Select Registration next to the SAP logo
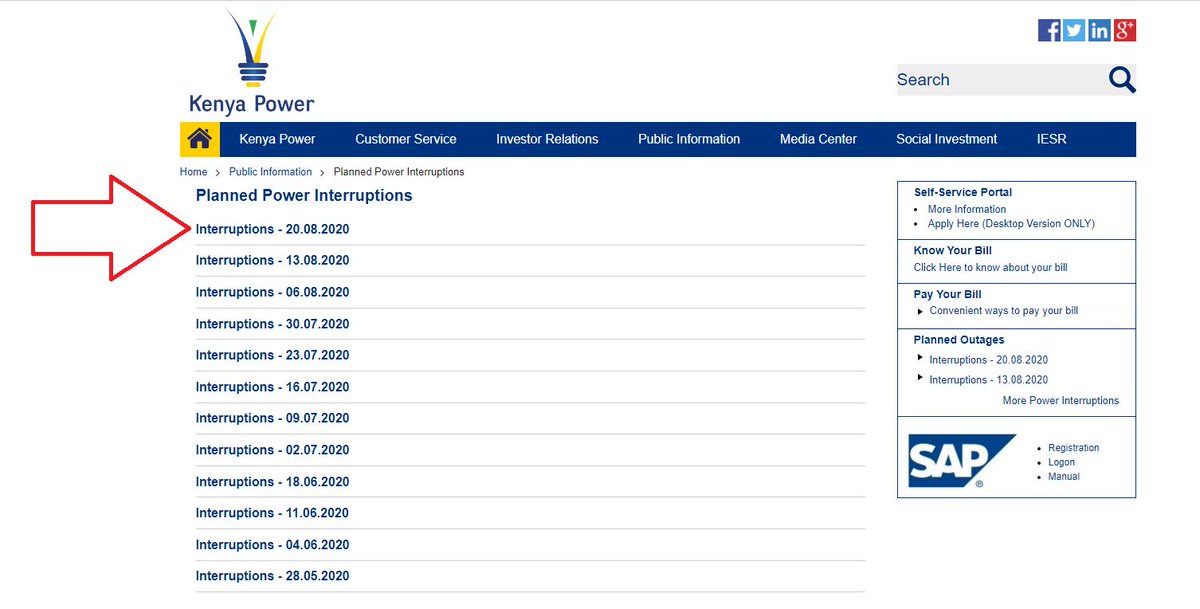The height and width of the screenshot is (609, 1200). pyautogui.click(x=1074, y=447)
